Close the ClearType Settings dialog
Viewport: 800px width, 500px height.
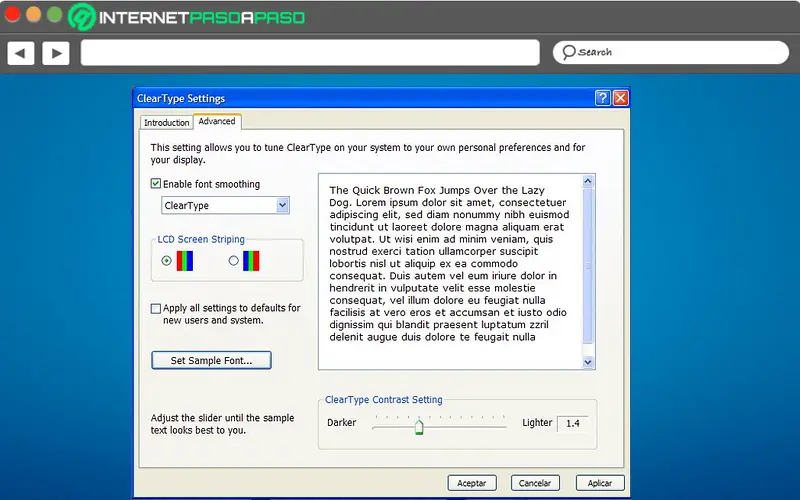[620, 98]
